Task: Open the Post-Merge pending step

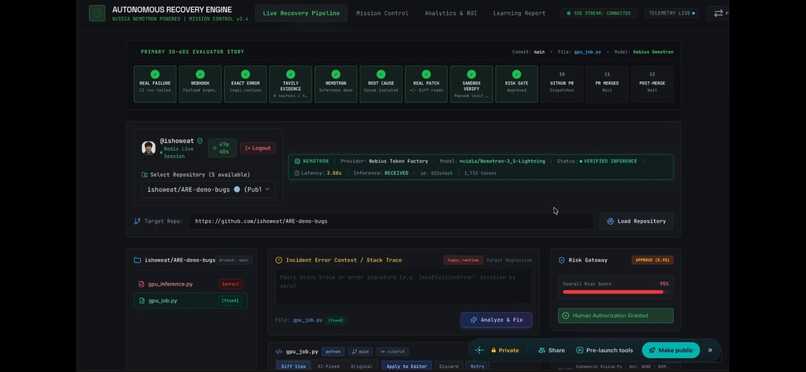Action: click(652, 84)
